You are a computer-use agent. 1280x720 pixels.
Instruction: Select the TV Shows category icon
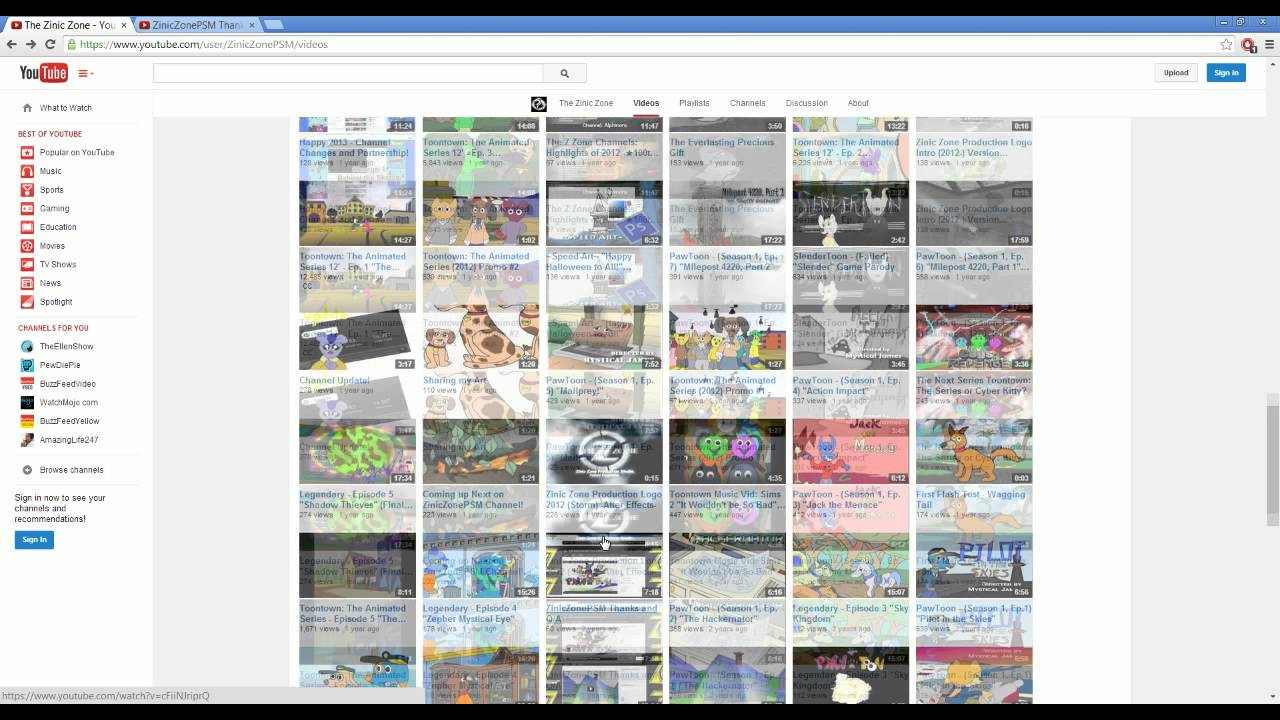tap(27, 265)
